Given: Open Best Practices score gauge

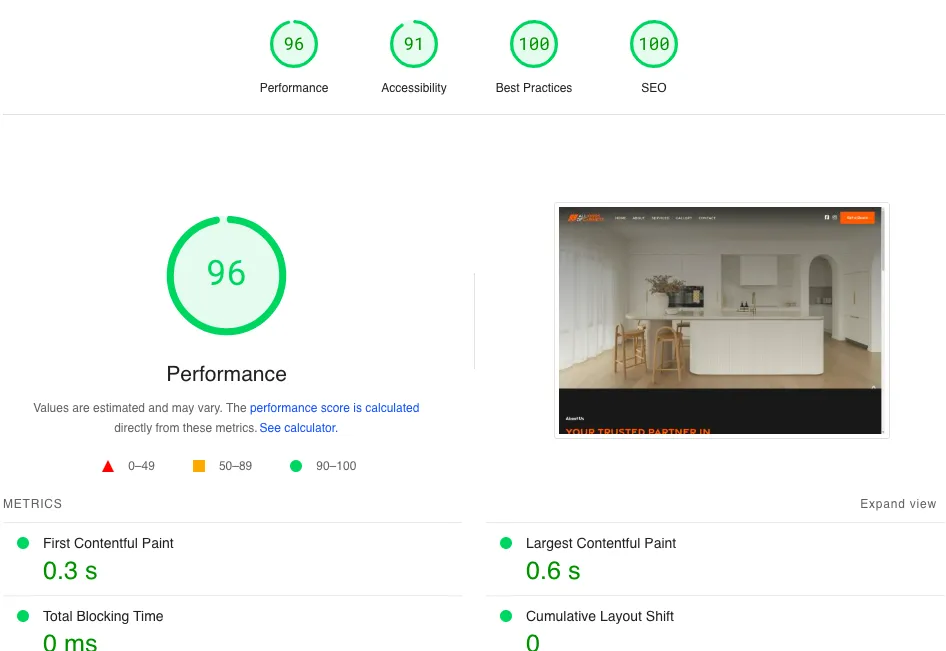Looking at the screenshot, I should pos(534,45).
